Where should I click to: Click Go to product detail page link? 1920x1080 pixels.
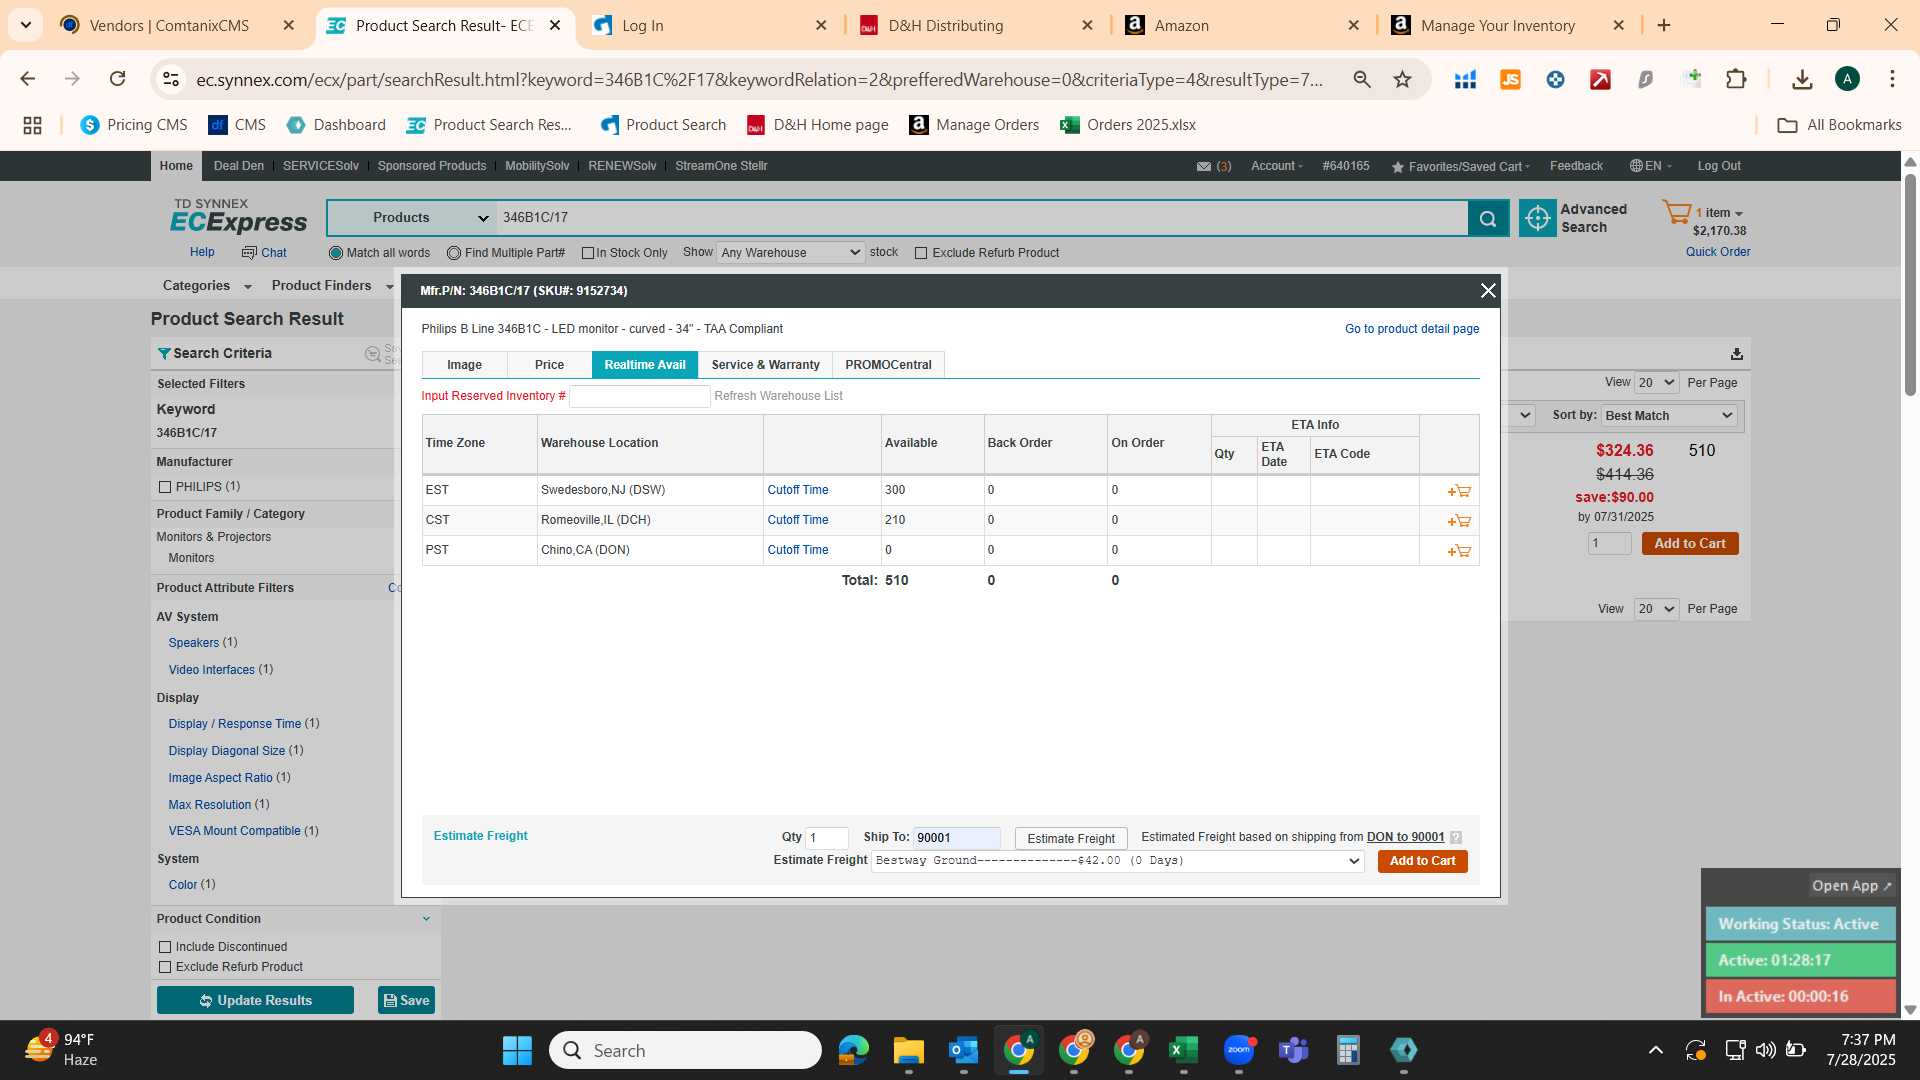(x=1412, y=329)
